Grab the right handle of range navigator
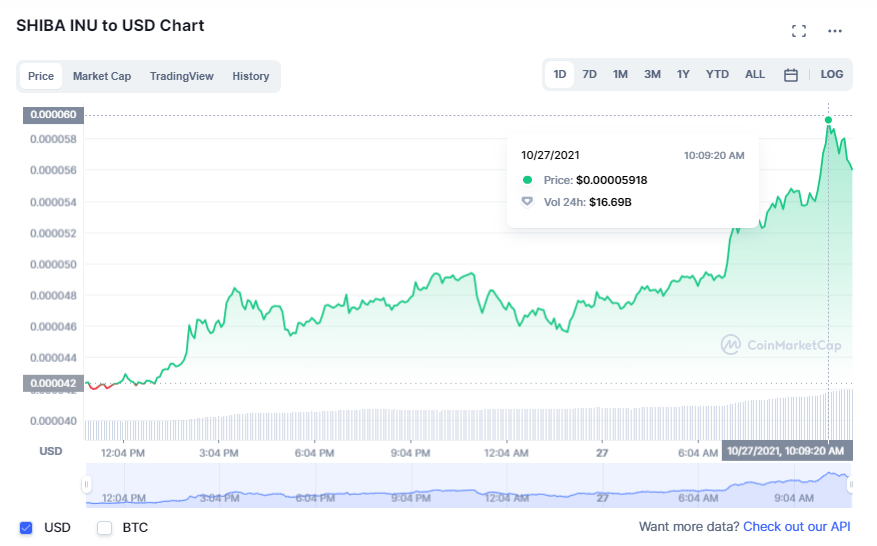The image size is (877, 546). 851,484
